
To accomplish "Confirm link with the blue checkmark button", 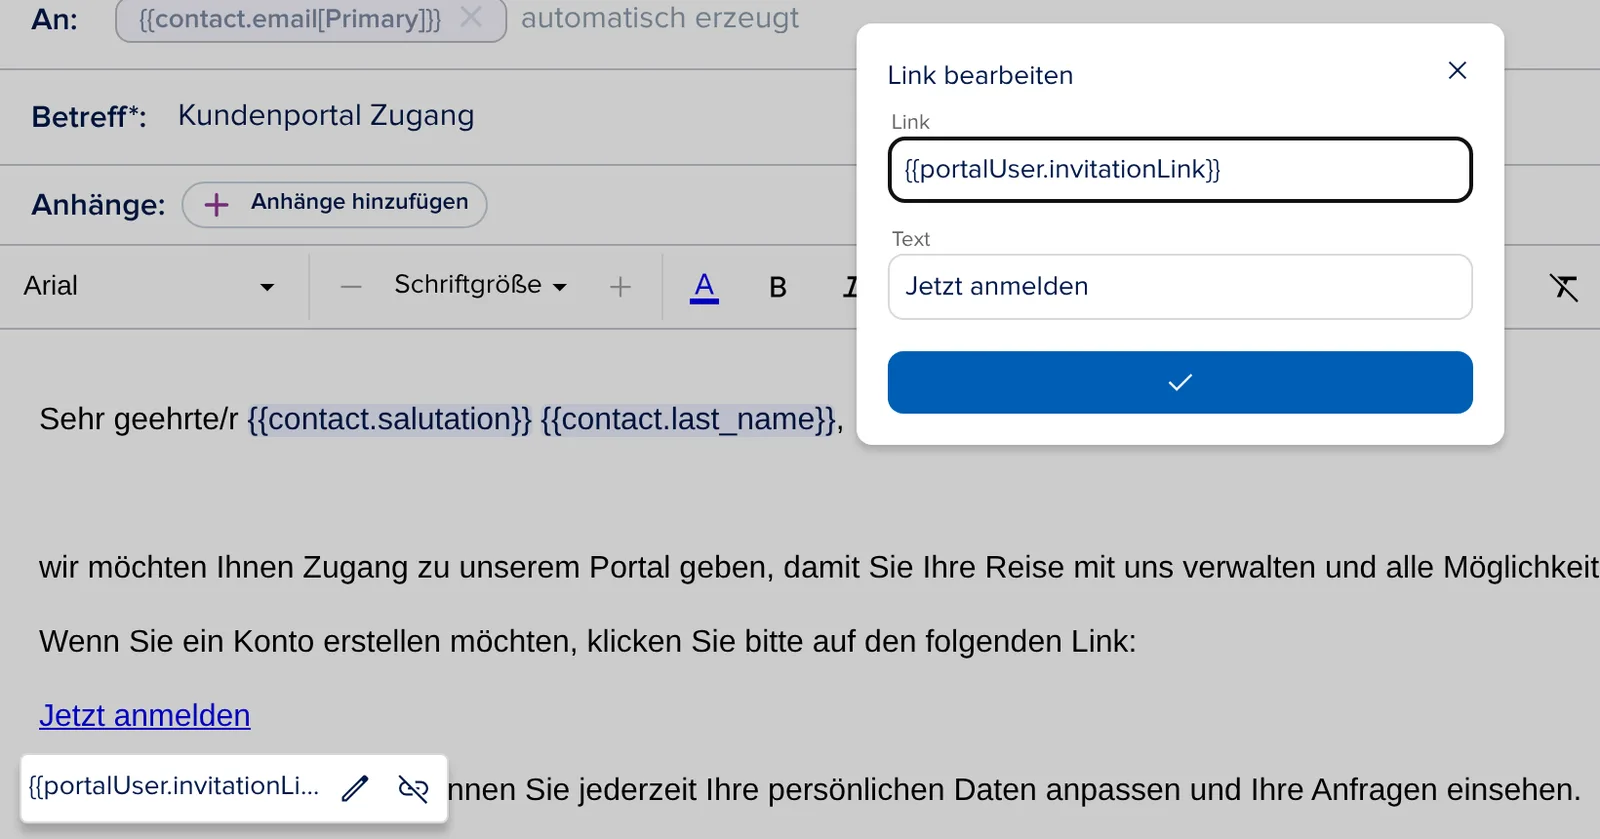I will pos(1180,382).
